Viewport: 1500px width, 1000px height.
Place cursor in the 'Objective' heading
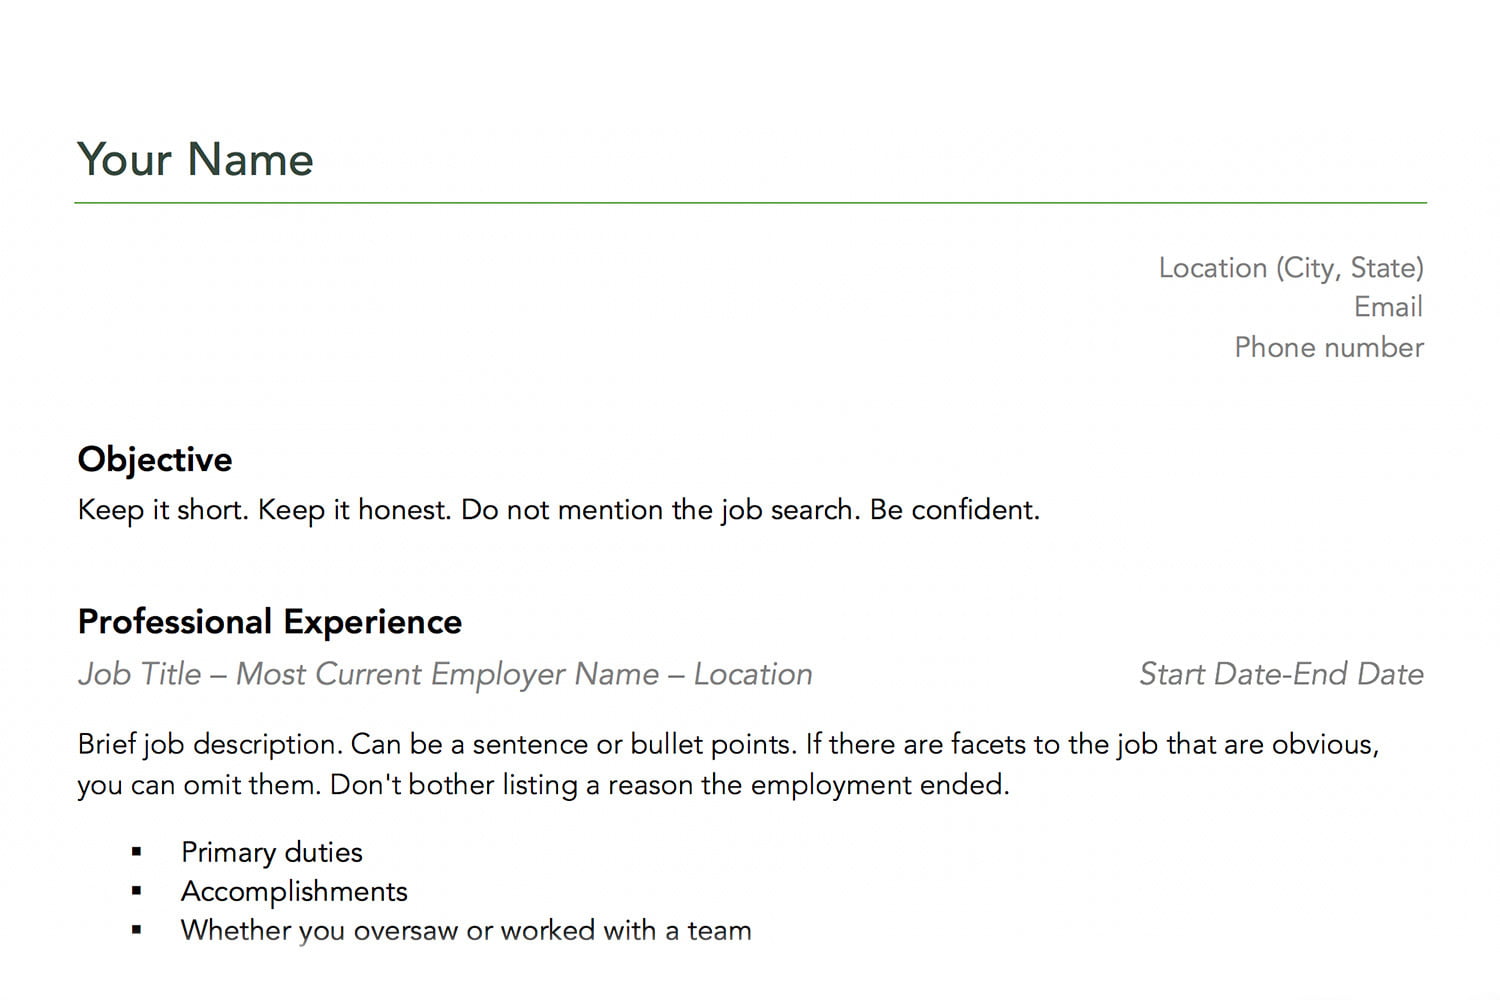click(x=155, y=460)
